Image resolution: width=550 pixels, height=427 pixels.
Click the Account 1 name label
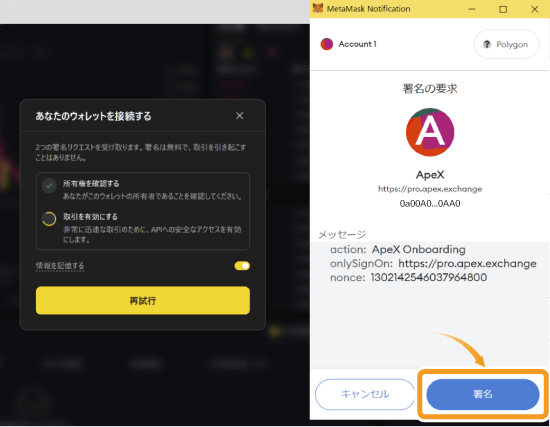[357, 44]
